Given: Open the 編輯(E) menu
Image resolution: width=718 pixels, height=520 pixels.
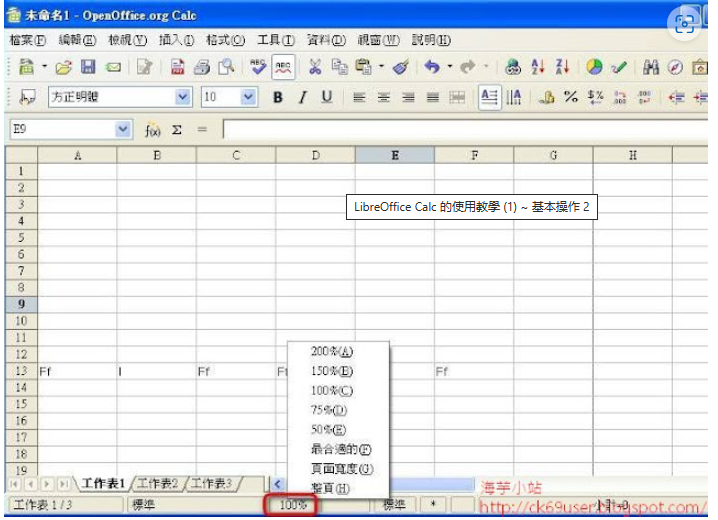Looking at the screenshot, I should pyautogui.click(x=77, y=40).
